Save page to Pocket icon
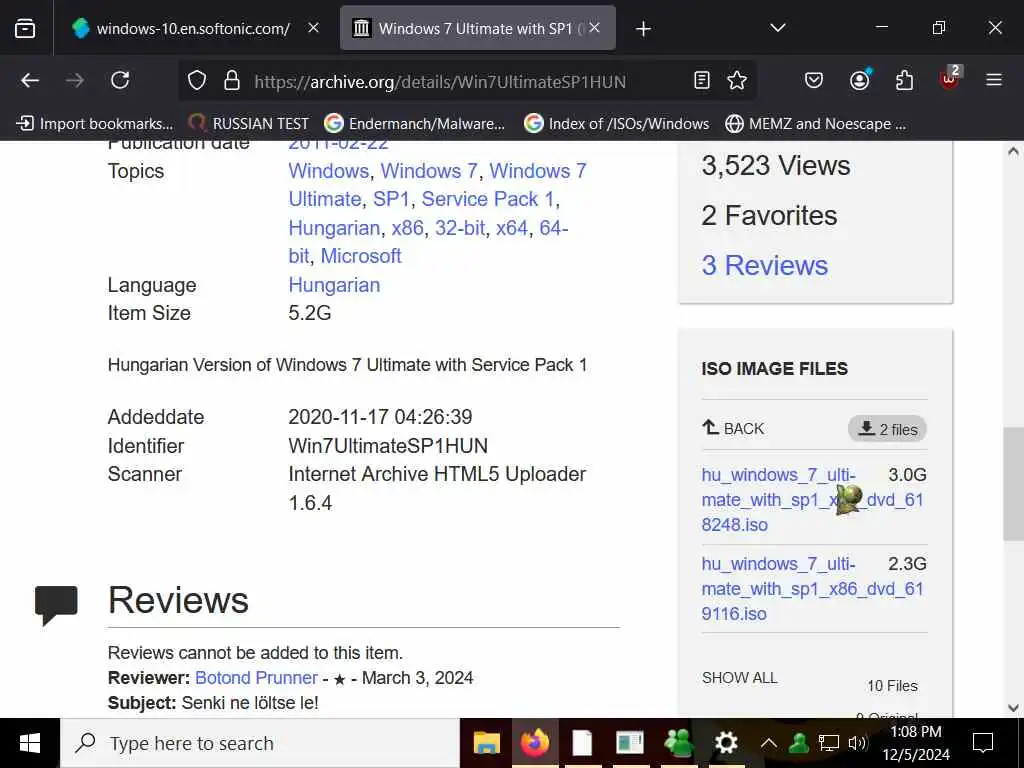Image resolution: width=1024 pixels, height=768 pixels. click(814, 80)
